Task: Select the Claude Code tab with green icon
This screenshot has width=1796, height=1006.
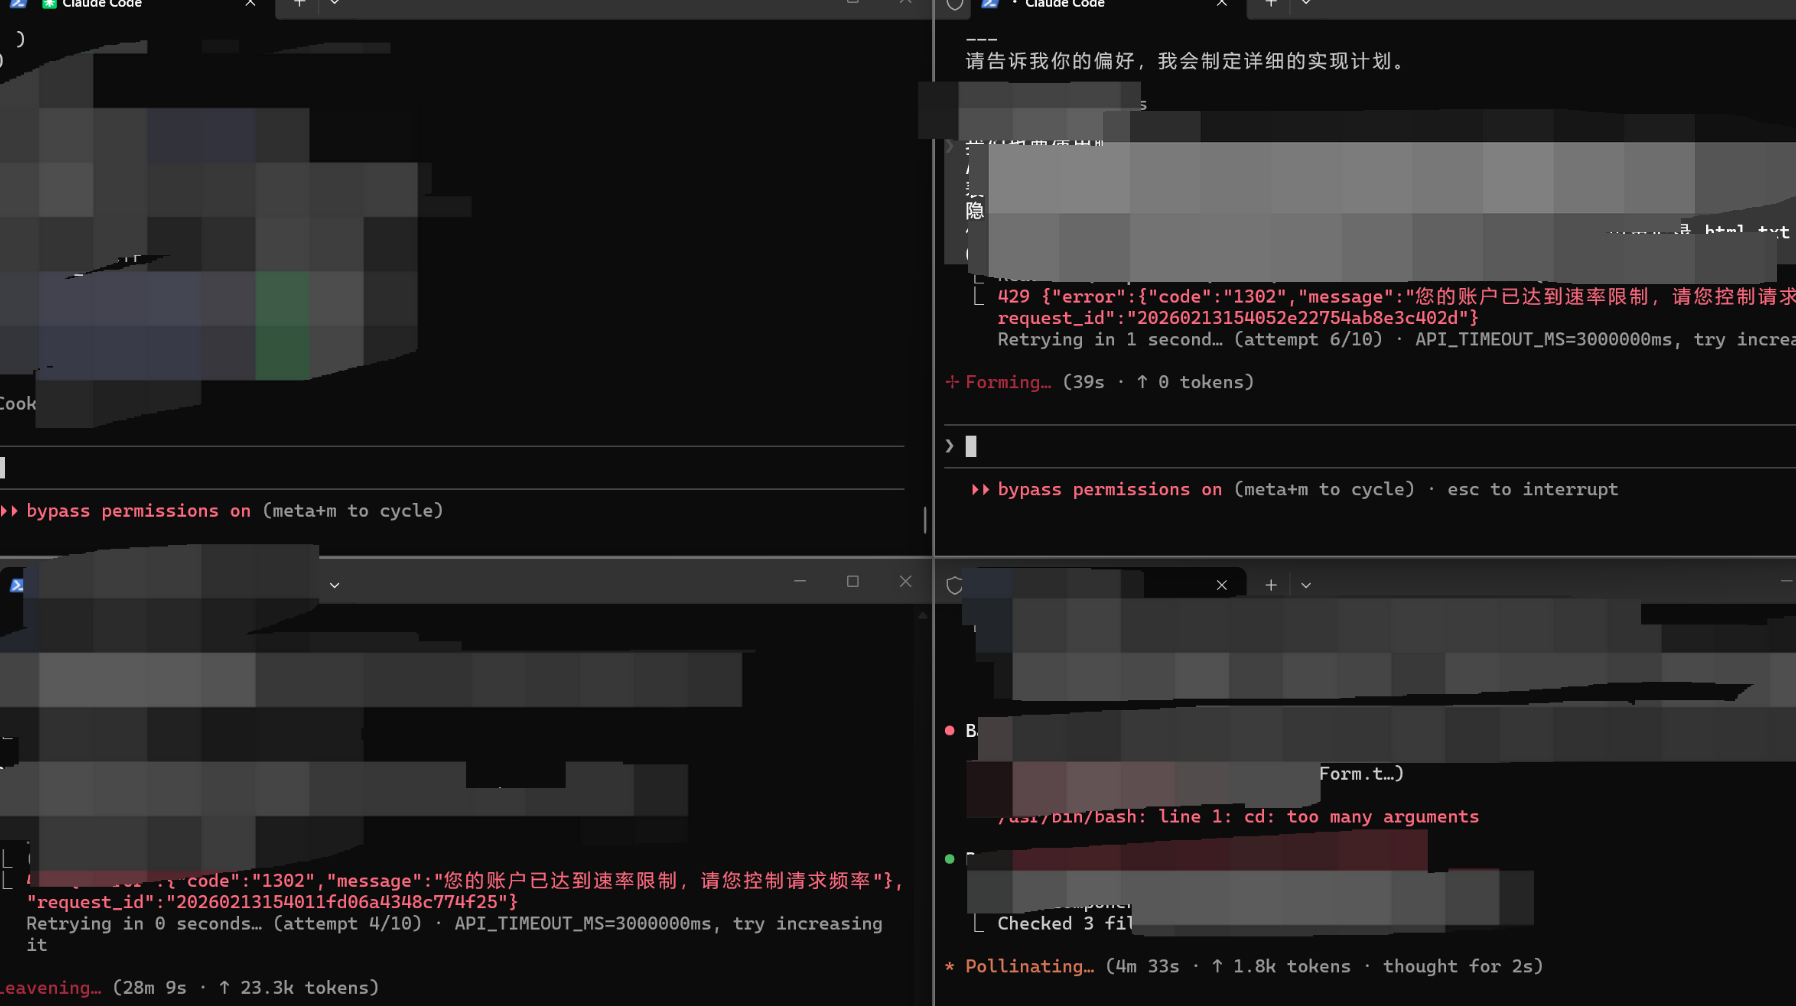Action: 100,5
